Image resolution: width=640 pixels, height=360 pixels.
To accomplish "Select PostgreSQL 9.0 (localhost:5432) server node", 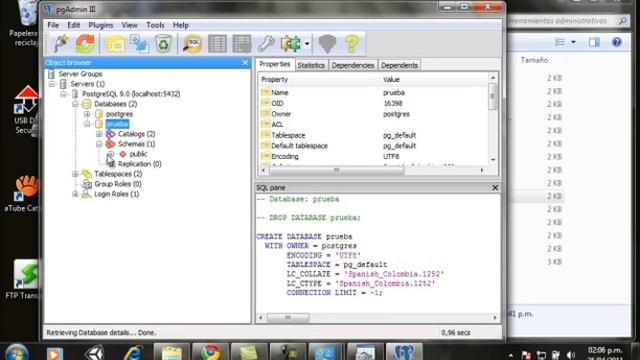I will 131,94.
